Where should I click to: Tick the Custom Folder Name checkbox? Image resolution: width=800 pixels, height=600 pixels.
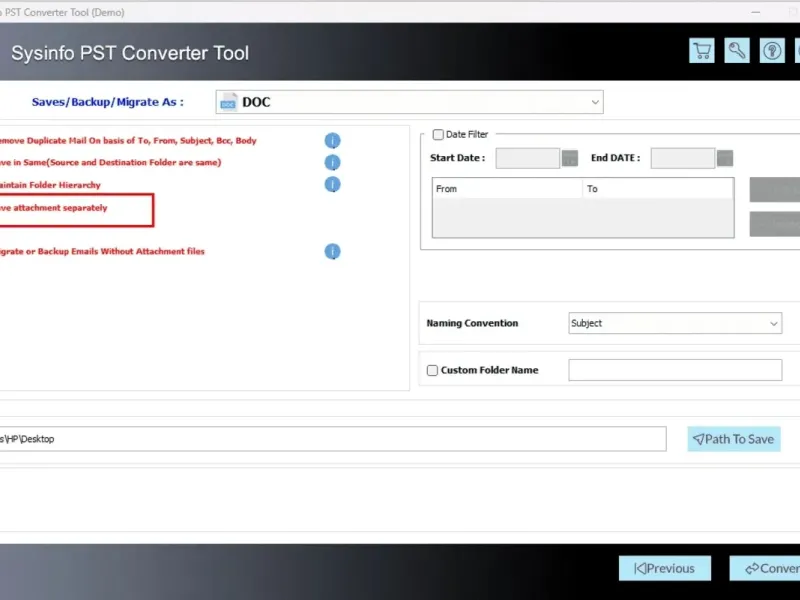point(432,370)
